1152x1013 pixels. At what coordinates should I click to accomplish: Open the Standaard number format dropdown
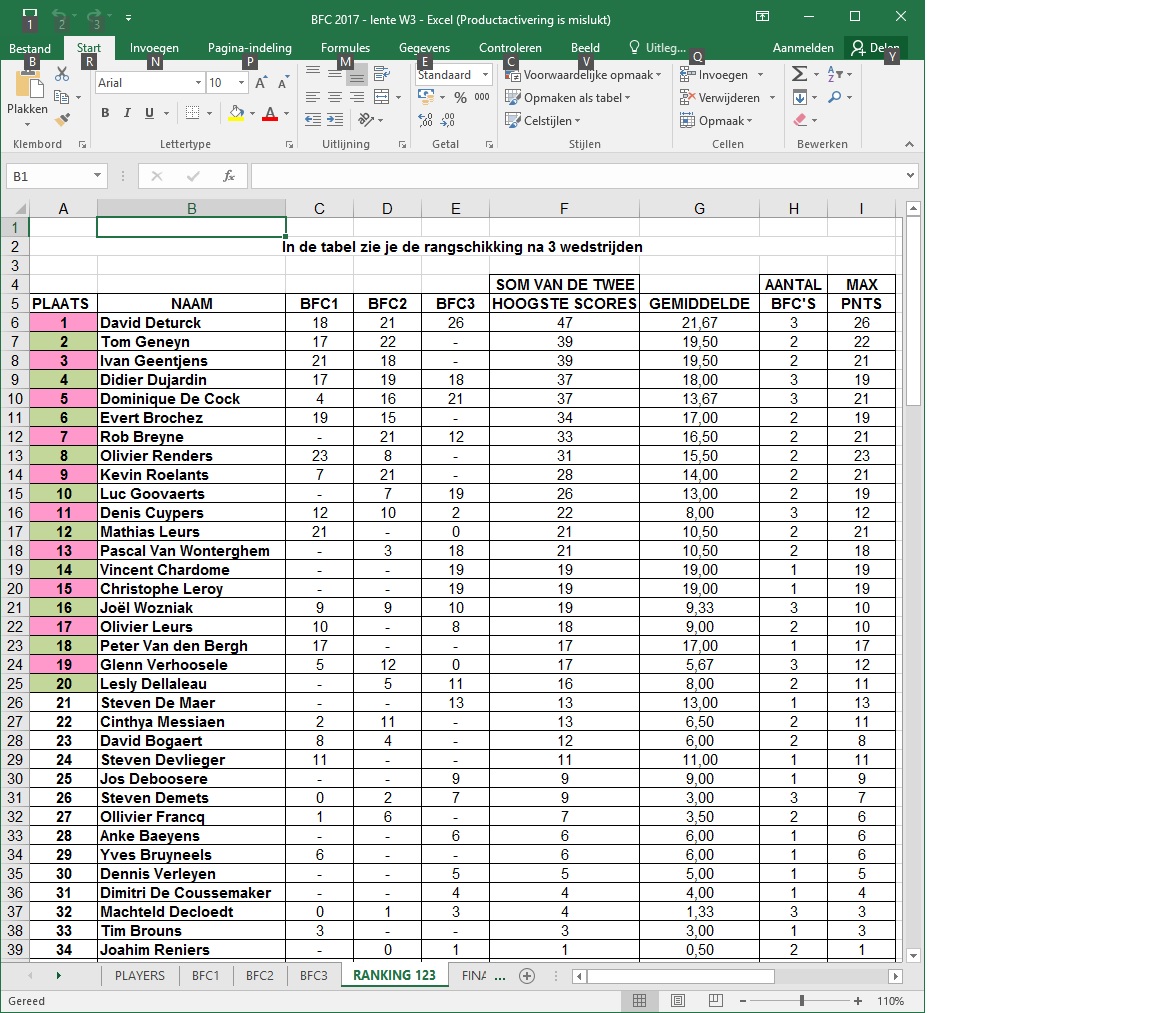point(486,75)
